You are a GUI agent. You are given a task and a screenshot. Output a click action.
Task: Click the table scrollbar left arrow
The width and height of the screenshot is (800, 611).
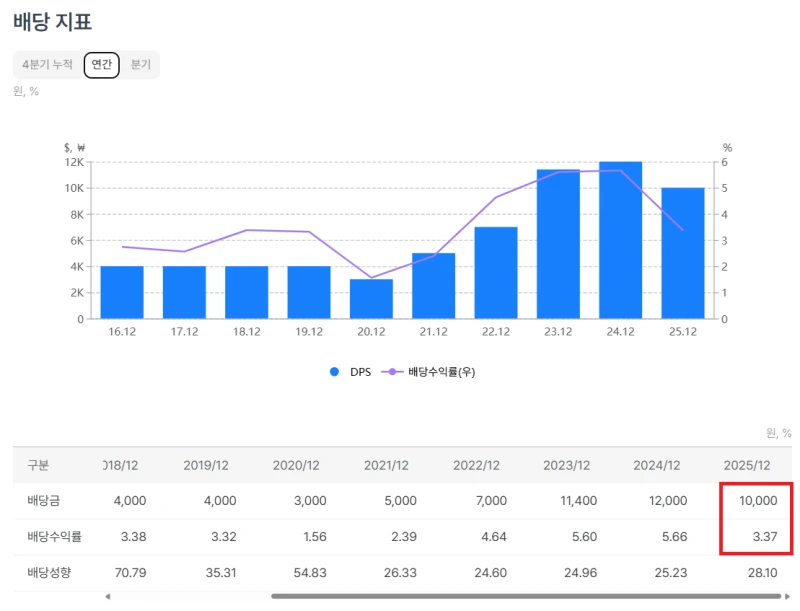click(108, 596)
